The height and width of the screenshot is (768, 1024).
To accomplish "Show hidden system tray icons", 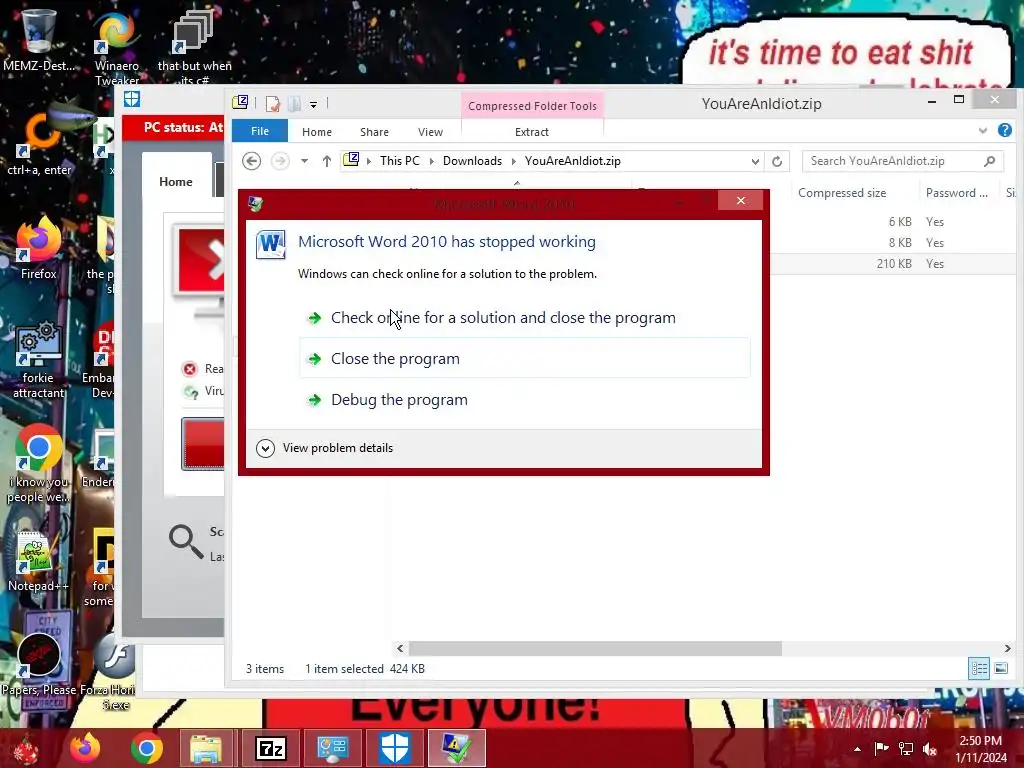I will click(x=857, y=749).
